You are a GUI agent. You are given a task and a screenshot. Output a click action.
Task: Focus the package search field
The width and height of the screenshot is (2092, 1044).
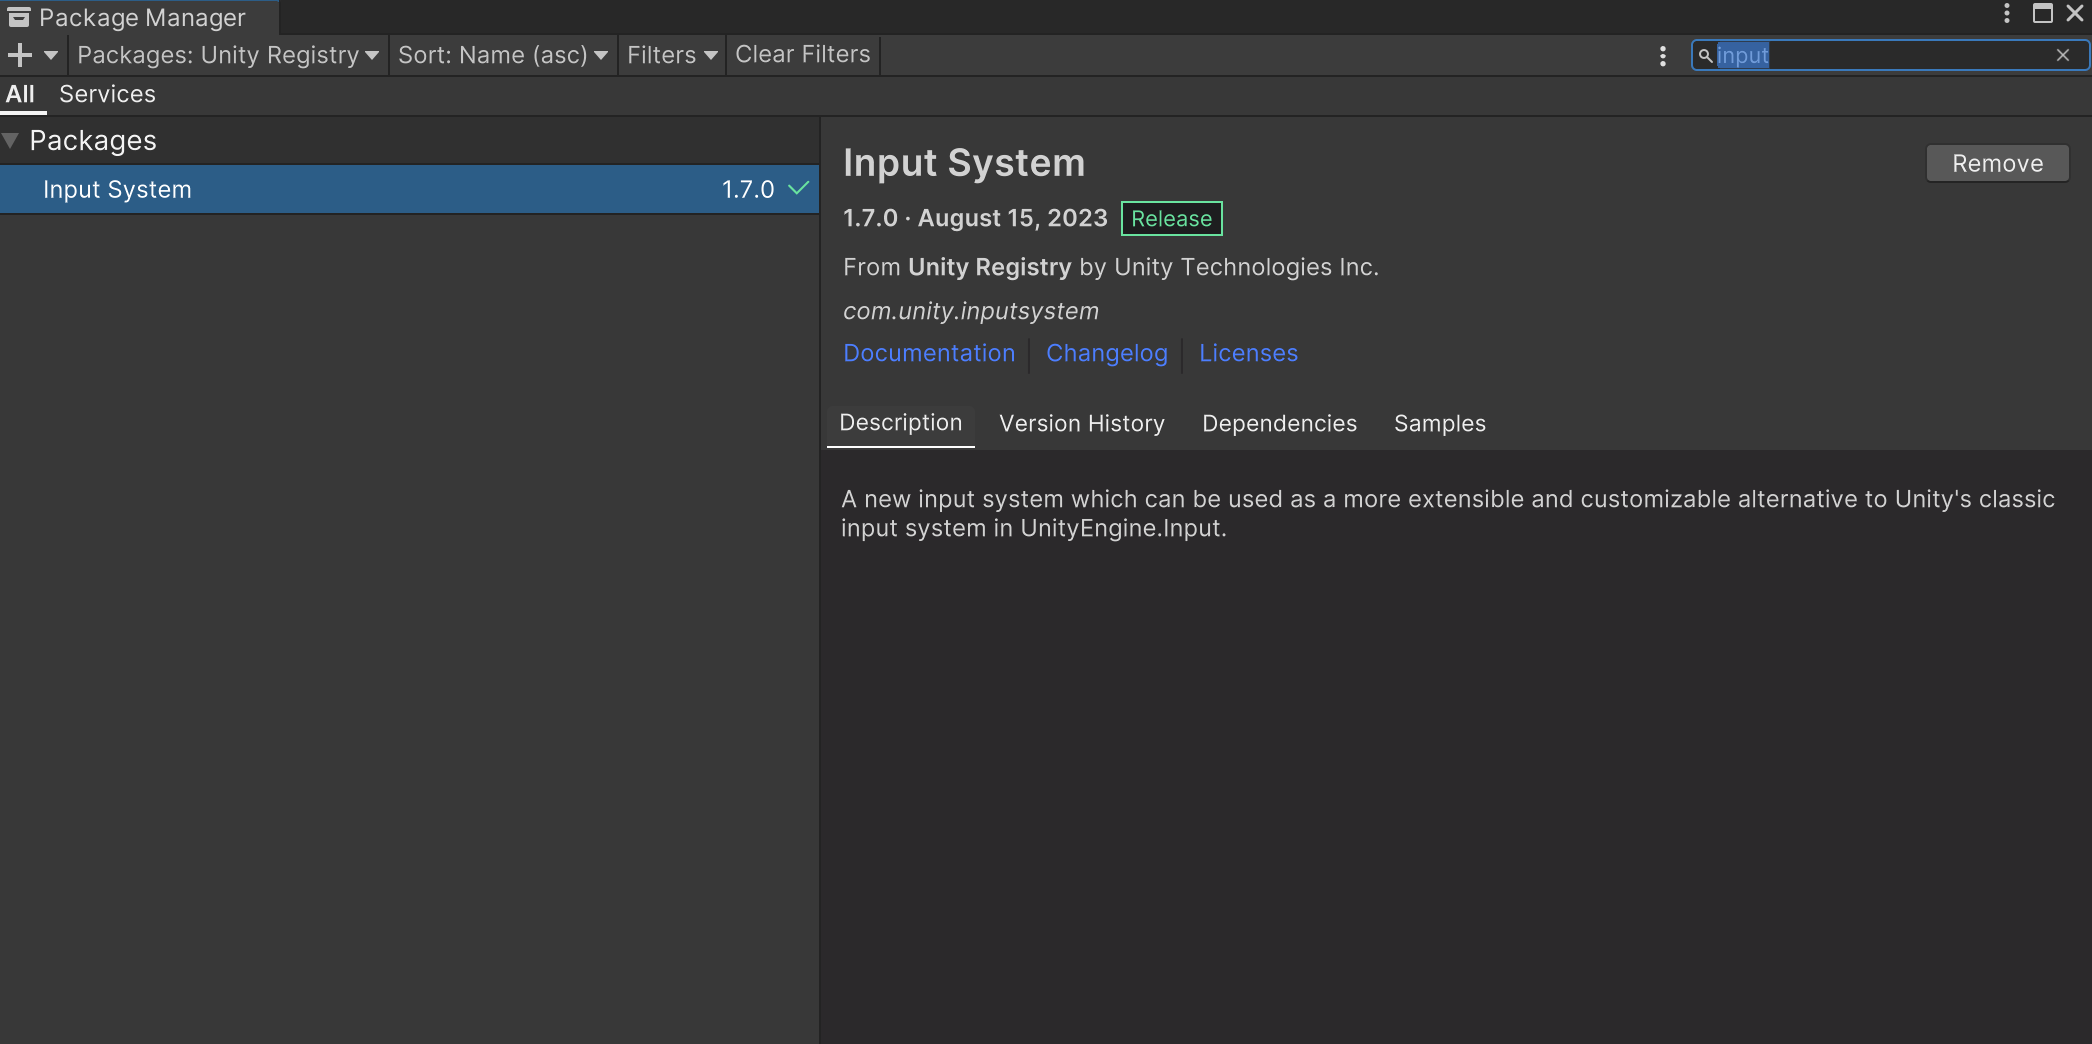tap(1888, 55)
